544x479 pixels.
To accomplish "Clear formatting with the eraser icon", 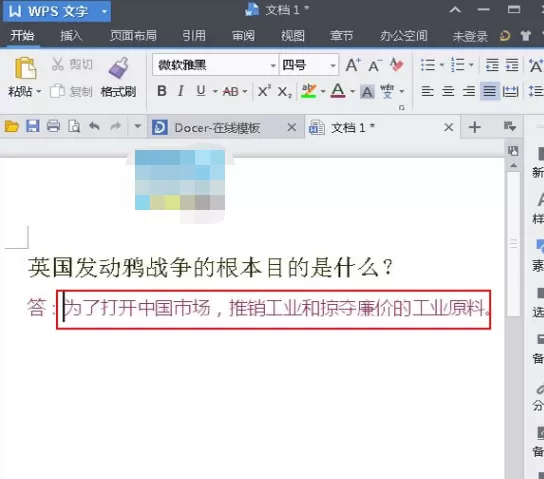I will click(x=397, y=65).
